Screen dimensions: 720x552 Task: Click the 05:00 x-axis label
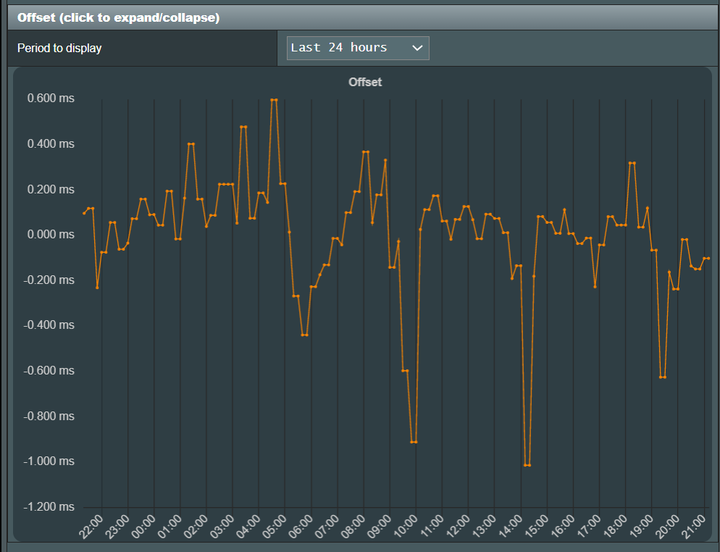[x=275, y=526]
